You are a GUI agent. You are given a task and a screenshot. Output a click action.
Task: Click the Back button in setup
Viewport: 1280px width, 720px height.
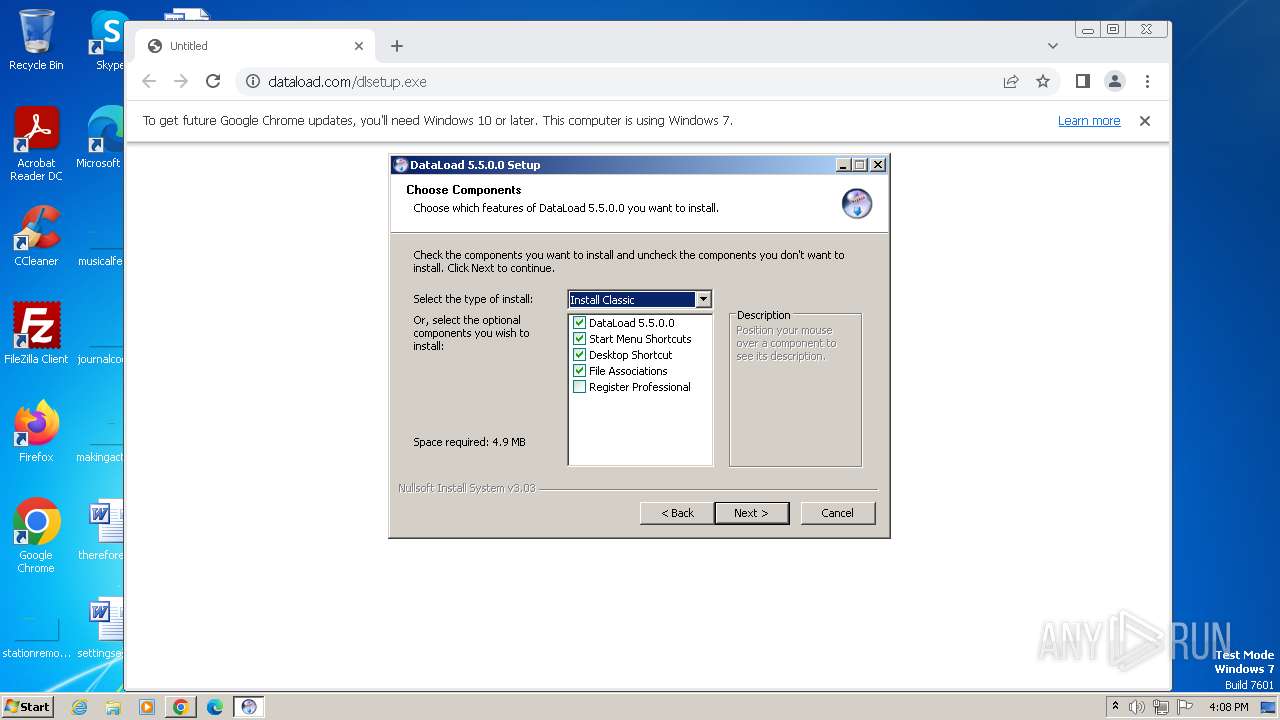pyautogui.click(x=677, y=513)
